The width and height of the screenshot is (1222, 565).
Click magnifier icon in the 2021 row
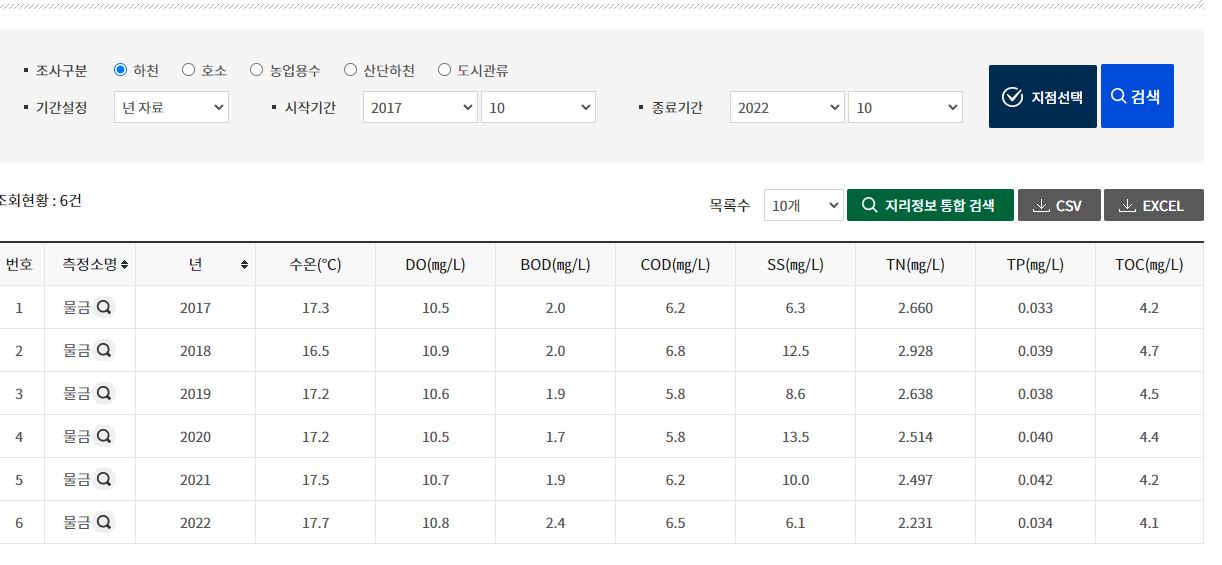click(x=104, y=480)
